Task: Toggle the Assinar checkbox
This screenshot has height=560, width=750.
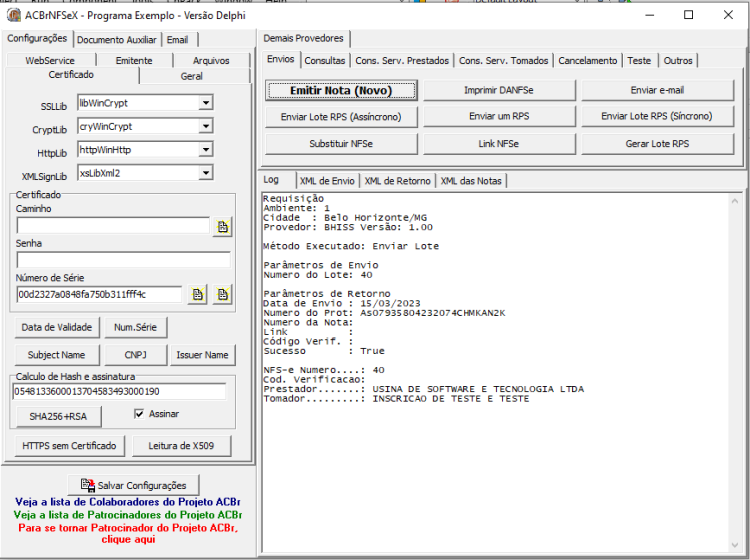Action: click(x=139, y=414)
